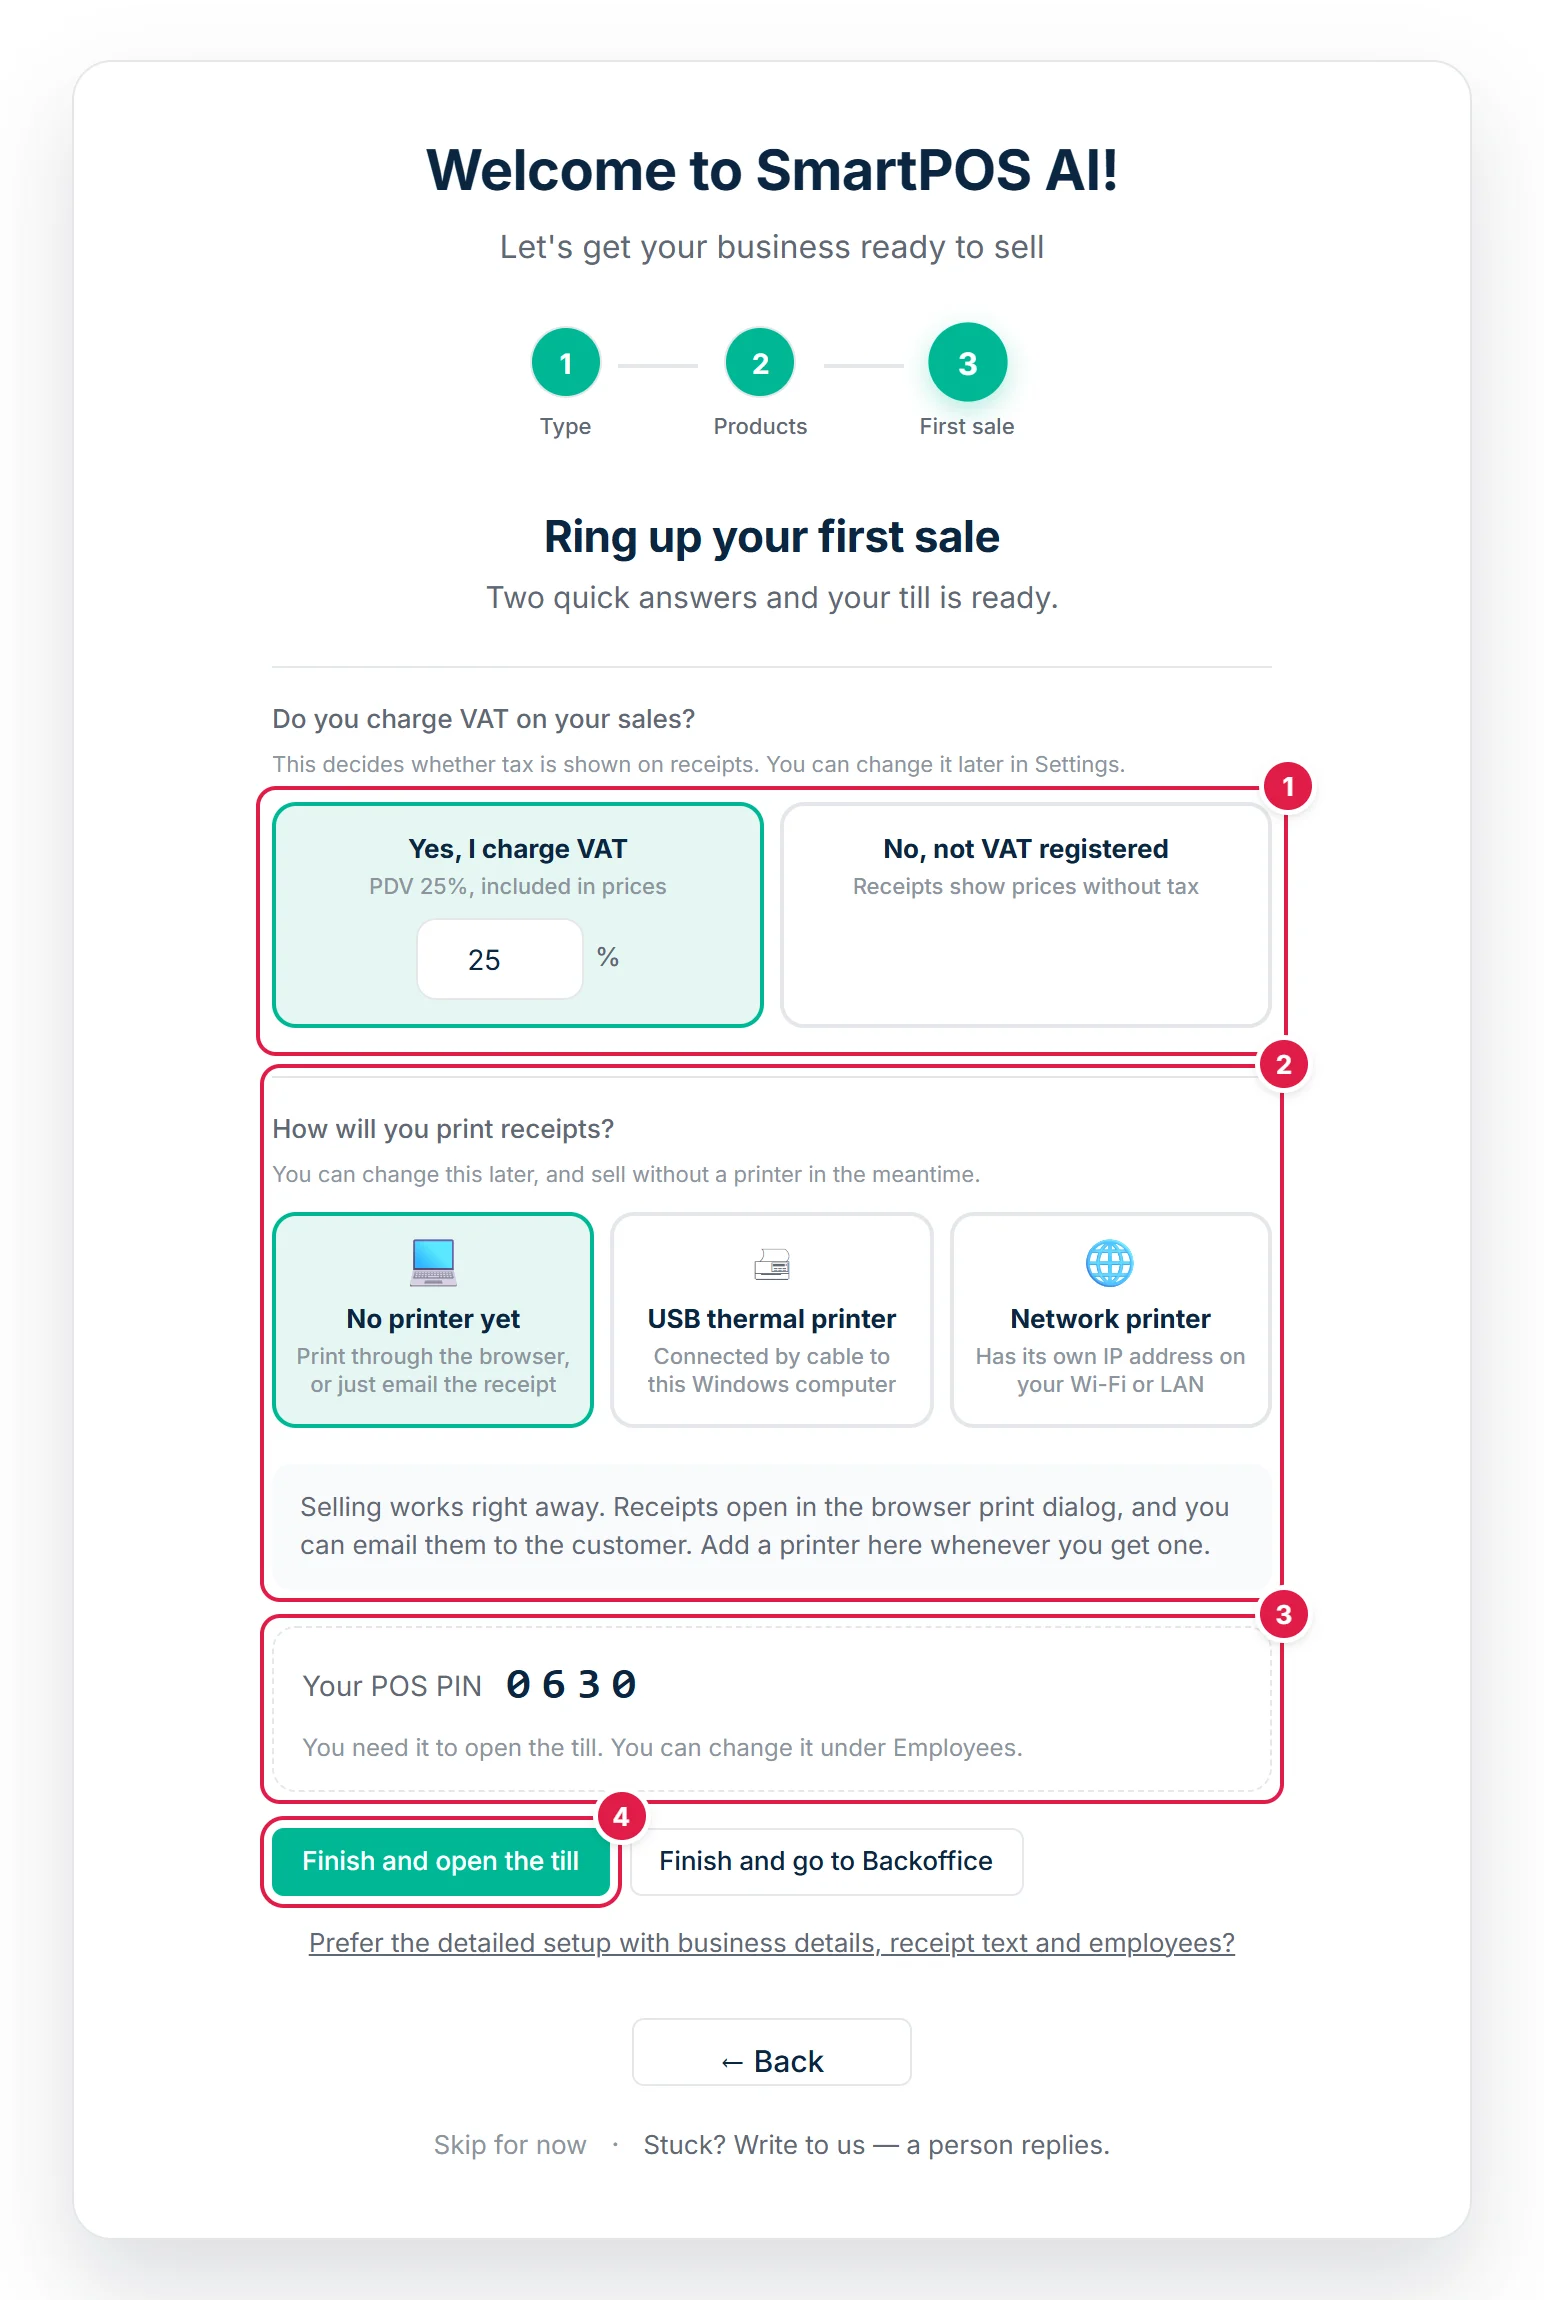Click the laptop icon for No printer yet
The image size is (1544, 2300).
tap(433, 1262)
